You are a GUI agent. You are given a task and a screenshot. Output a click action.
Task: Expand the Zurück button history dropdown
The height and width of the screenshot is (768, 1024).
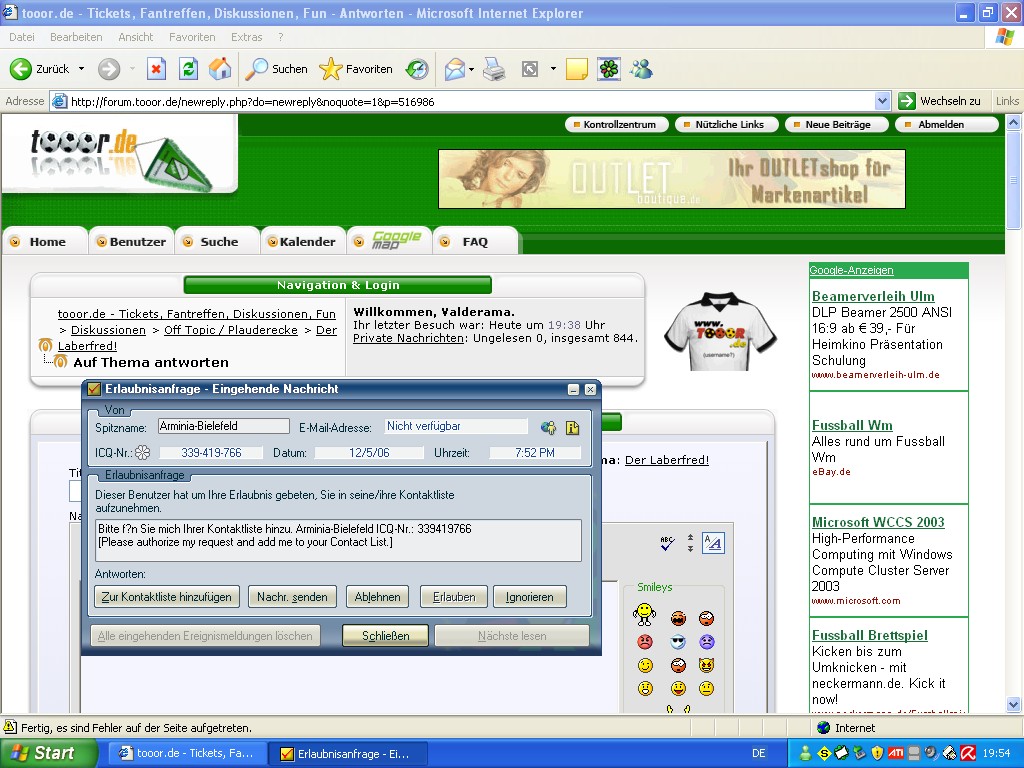[x=80, y=69]
